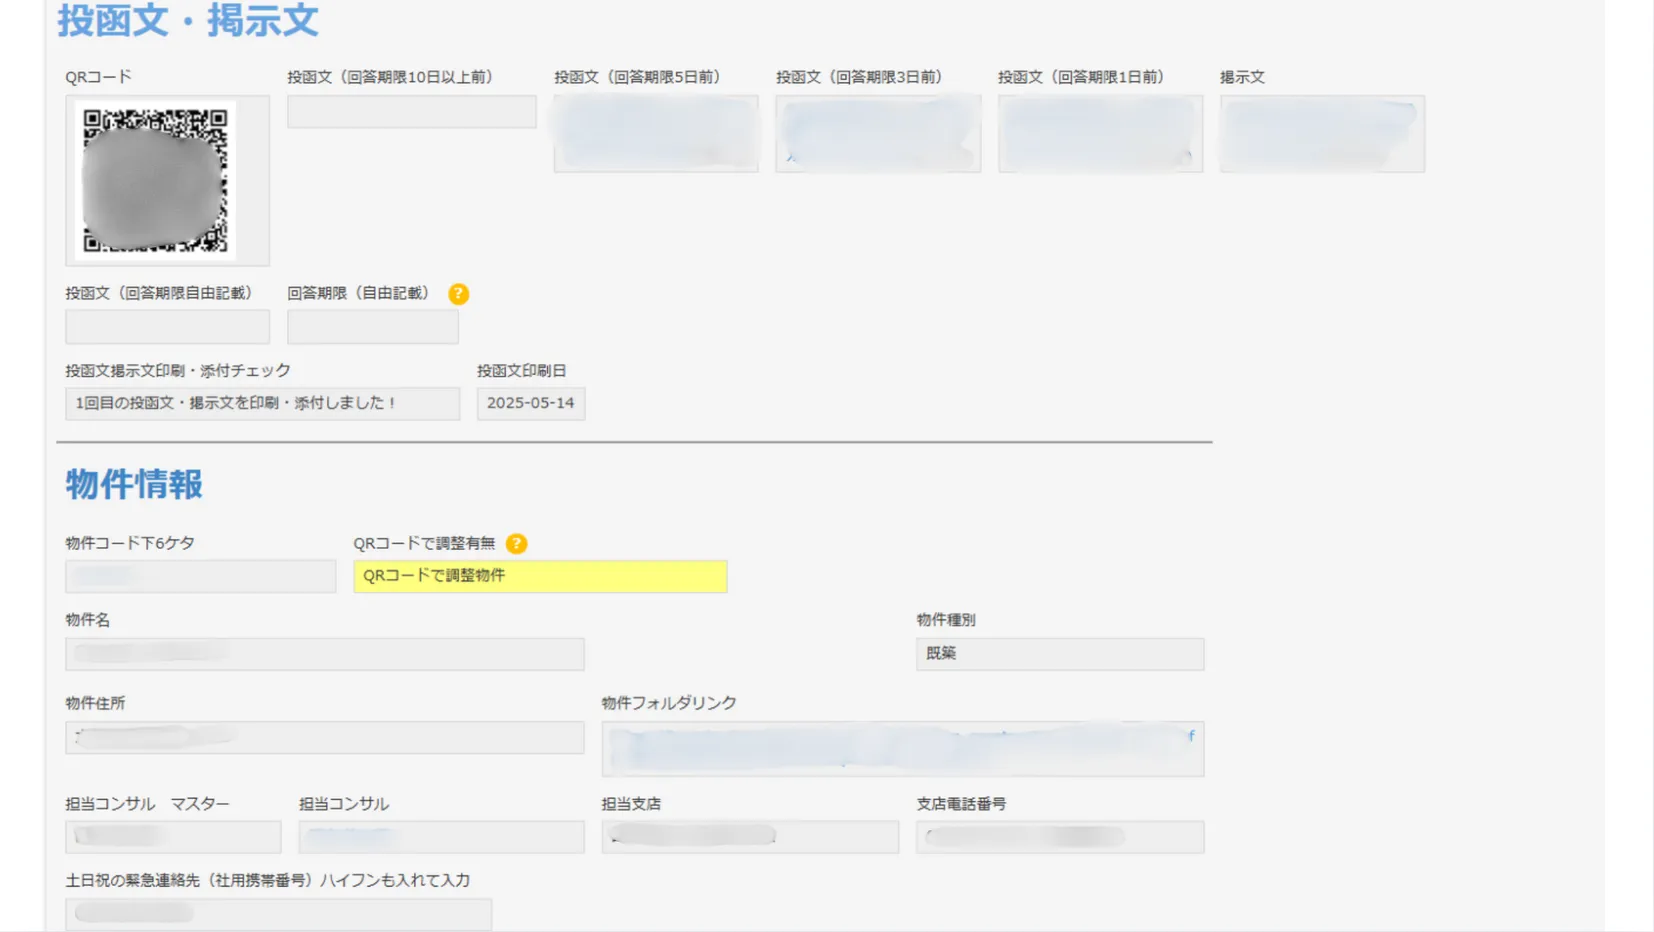Click the 投函文印刷日 date field showing 2025-05-14
The height and width of the screenshot is (932, 1654).
click(x=531, y=404)
